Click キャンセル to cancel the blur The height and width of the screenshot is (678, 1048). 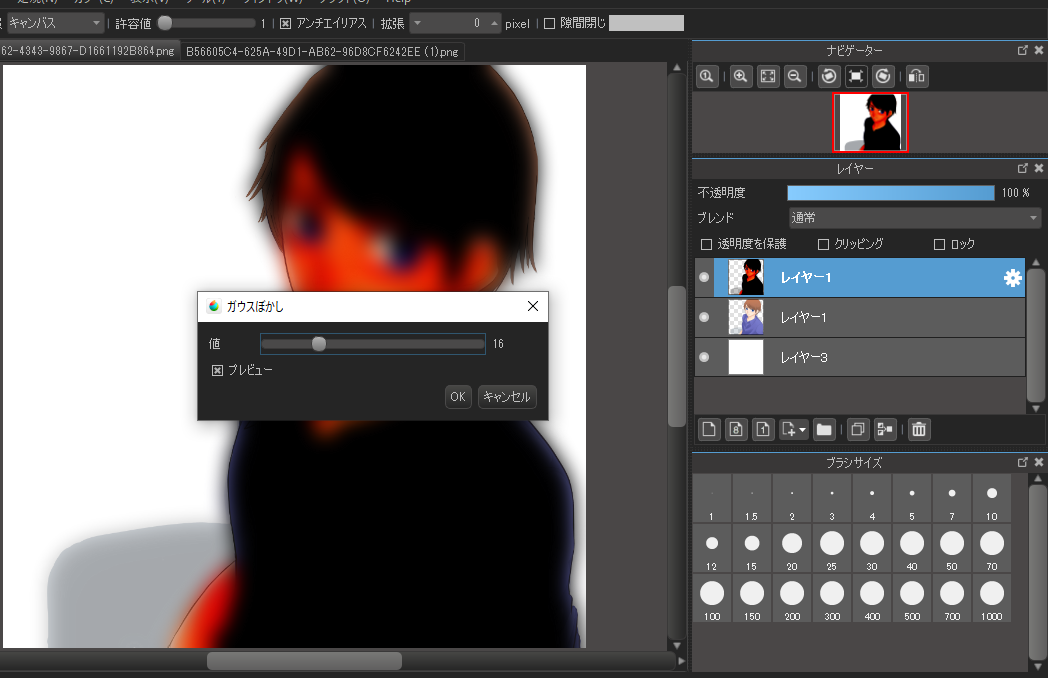pyautogui.click(x=507, y=397)
